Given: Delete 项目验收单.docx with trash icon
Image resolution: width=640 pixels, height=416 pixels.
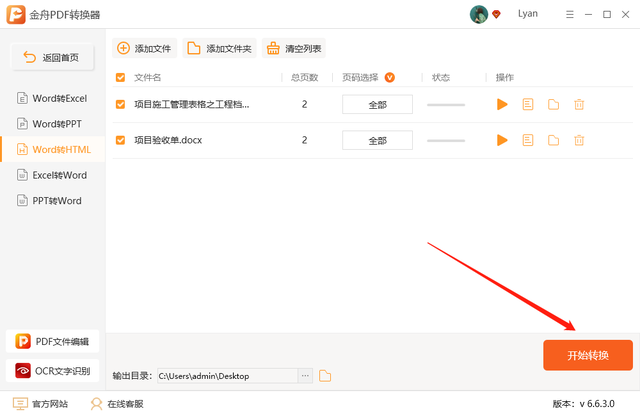Looking at the screenshot, I should click(579, 140).
